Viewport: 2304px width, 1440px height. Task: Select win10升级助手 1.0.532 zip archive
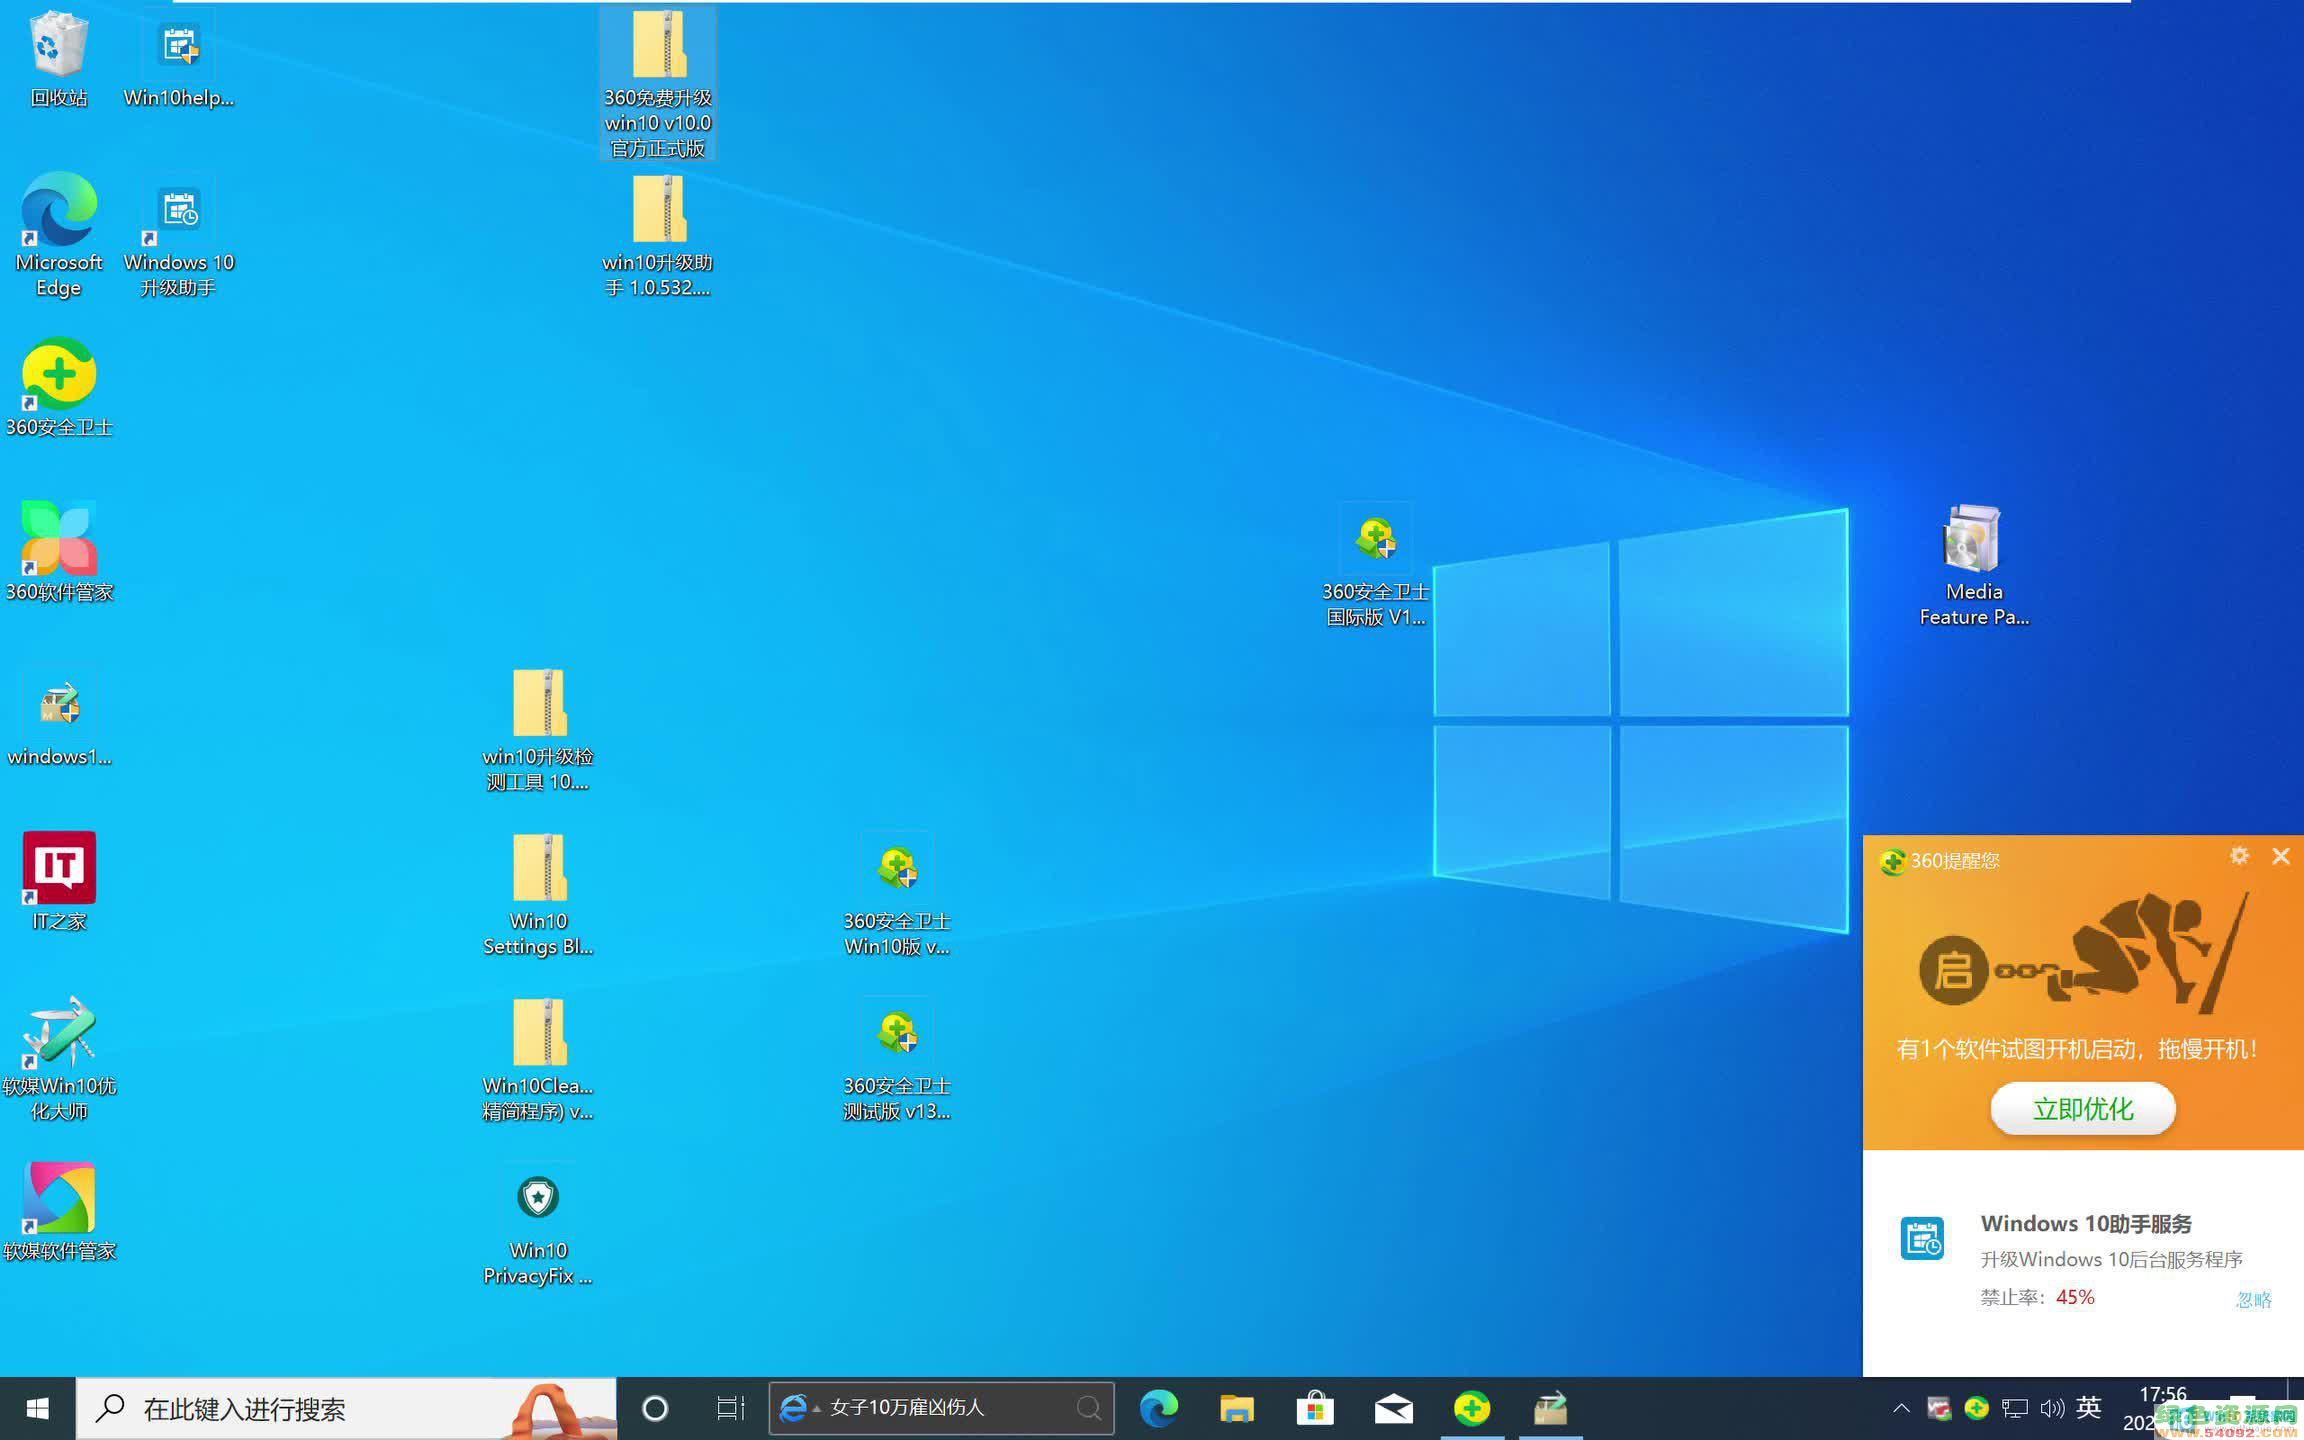tap(658, 236)
